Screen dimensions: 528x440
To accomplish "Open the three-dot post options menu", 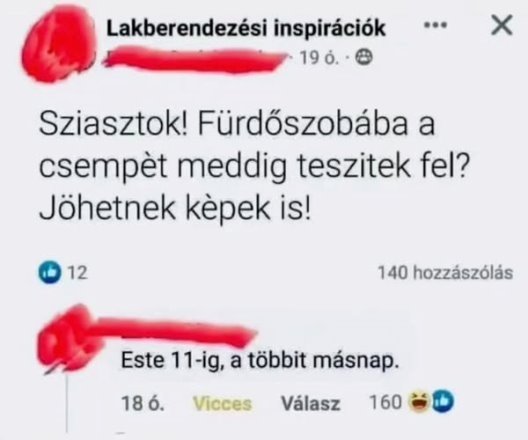I will pos(435,25).
